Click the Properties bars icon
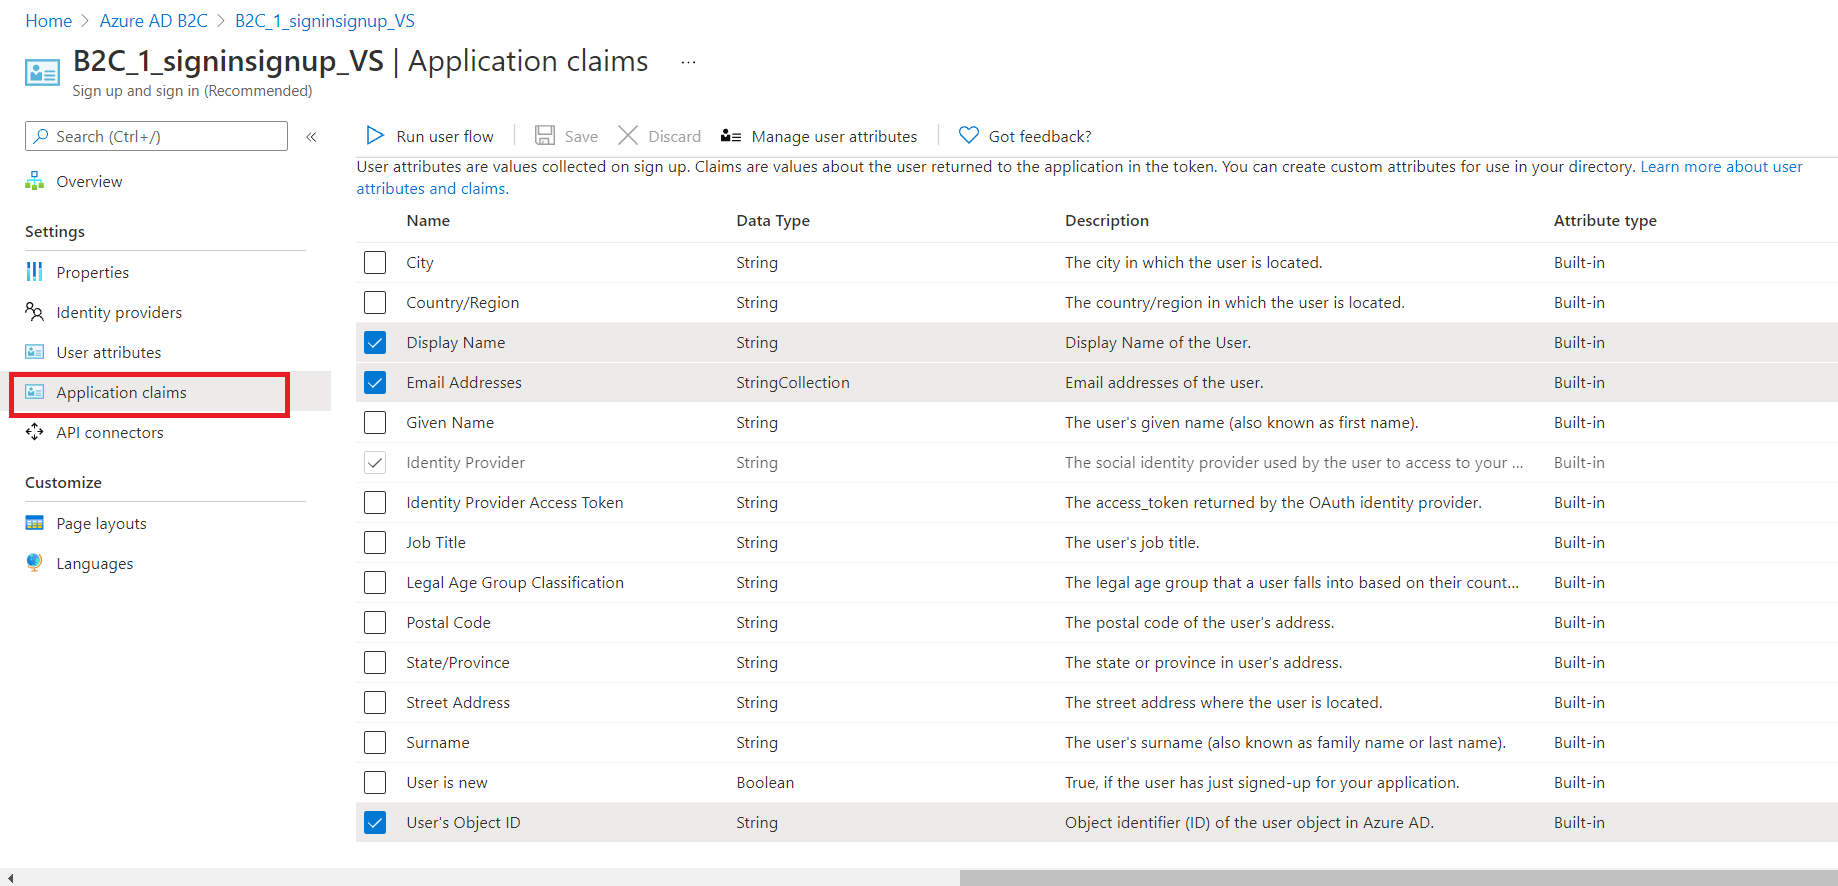The image size is (1838, 886). pos(35,272)
